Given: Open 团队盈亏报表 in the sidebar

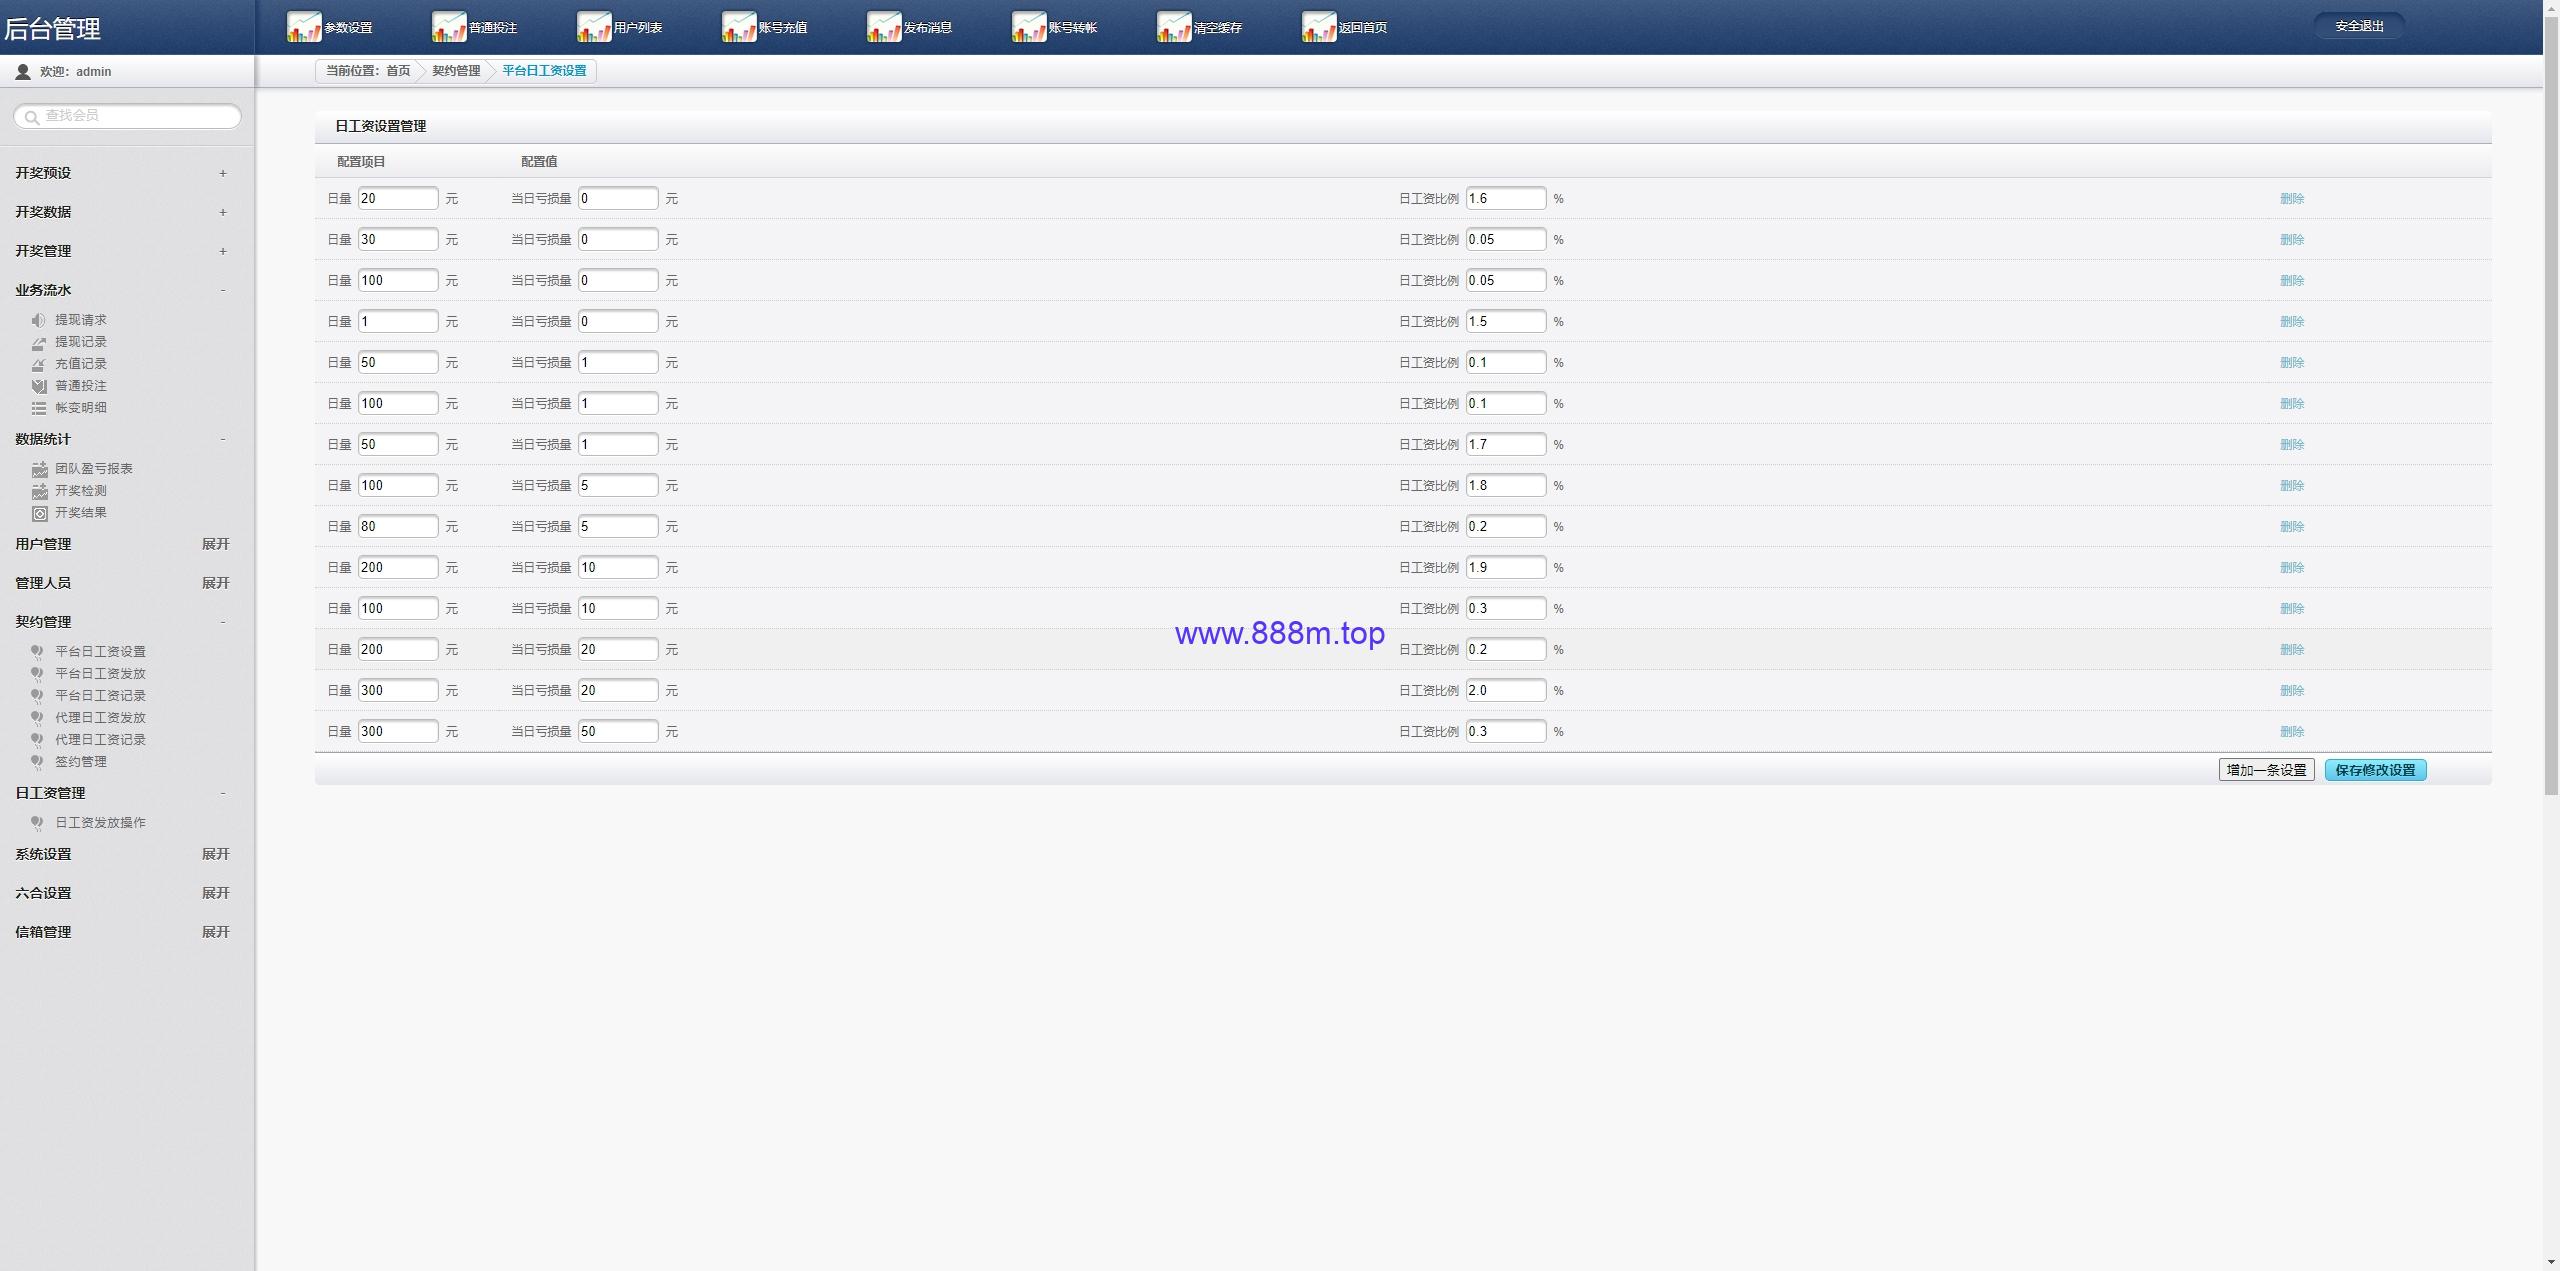Looking at the screenshot, I should [x=93, y=469].
